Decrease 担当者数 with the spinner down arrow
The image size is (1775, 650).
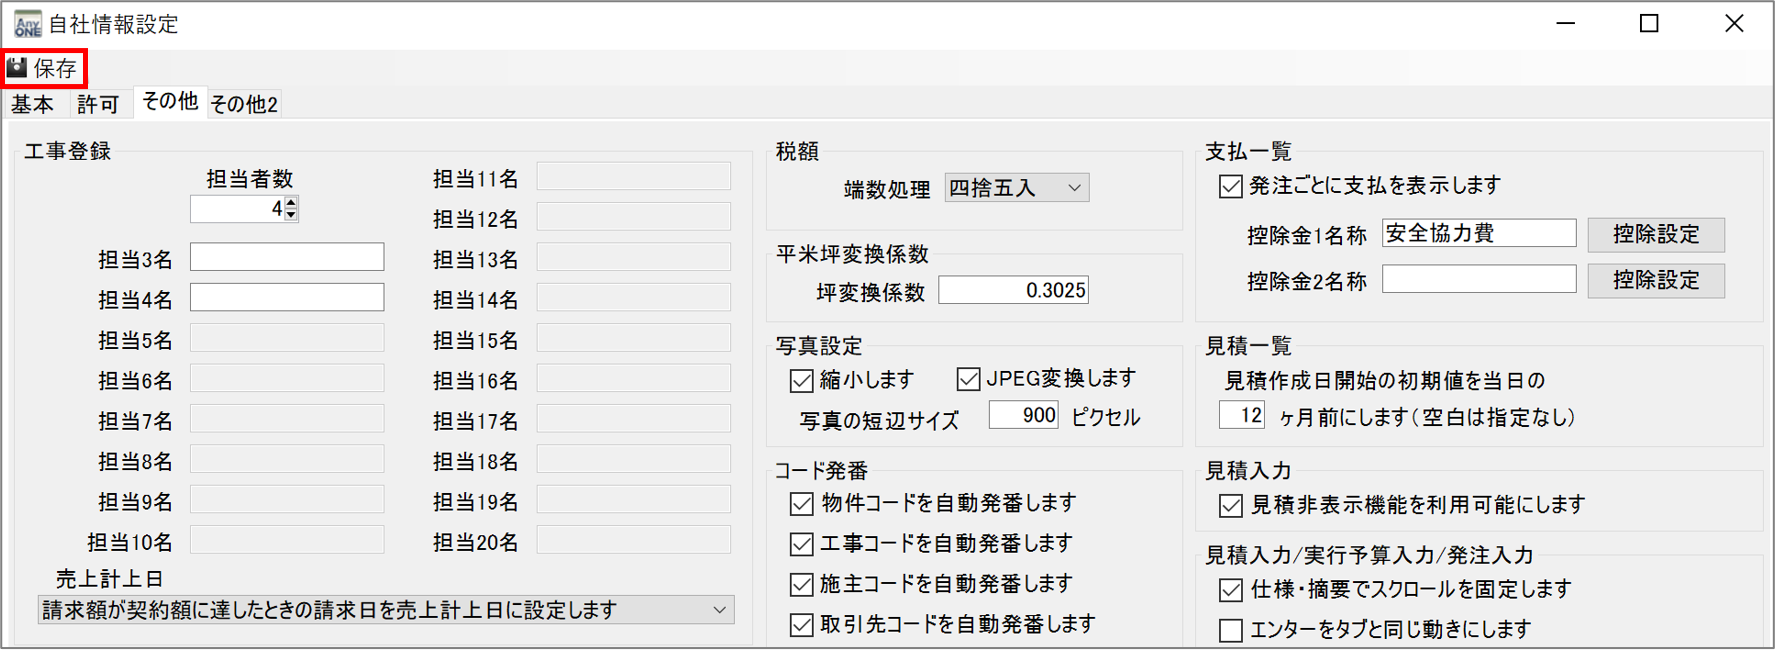291,215
